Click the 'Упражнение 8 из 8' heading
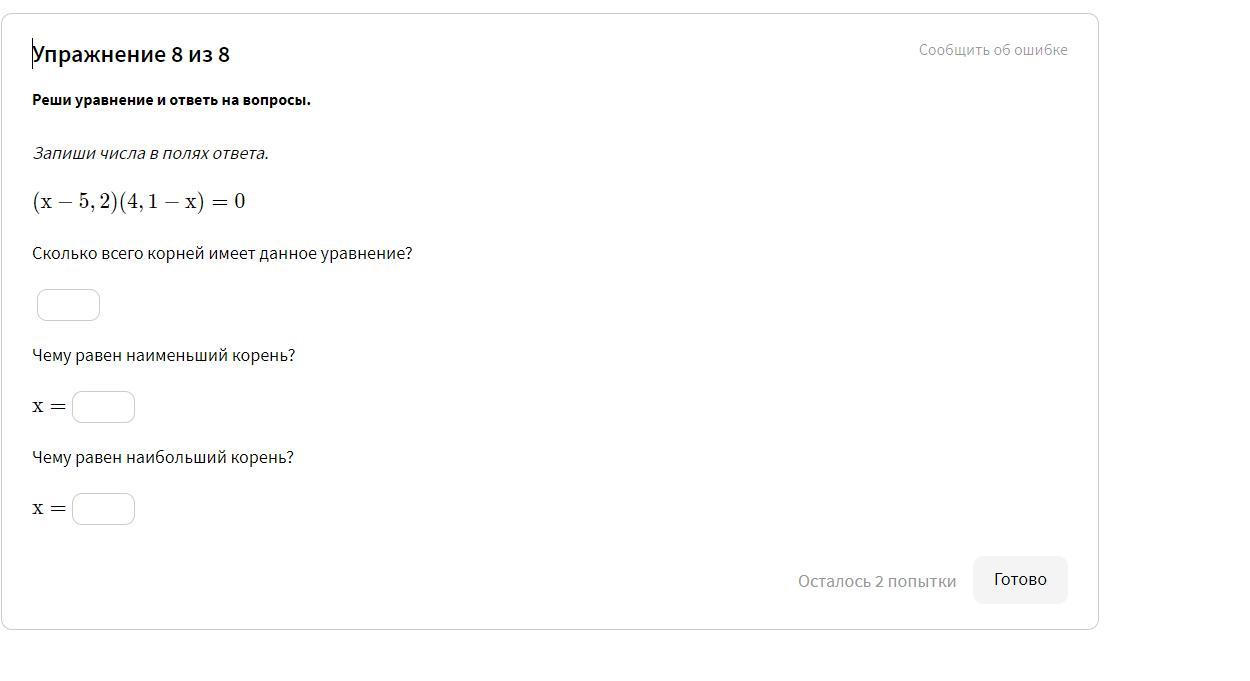The image size is (1250, 681). point(131,54)
